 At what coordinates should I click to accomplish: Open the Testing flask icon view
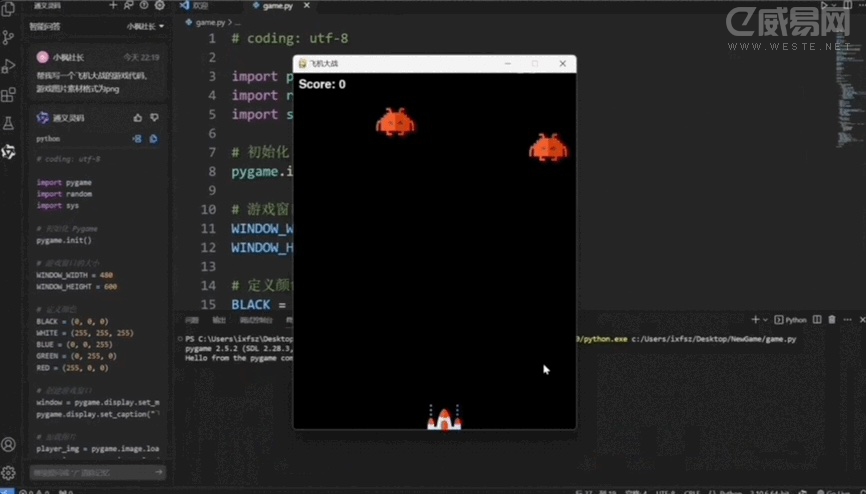9,124
